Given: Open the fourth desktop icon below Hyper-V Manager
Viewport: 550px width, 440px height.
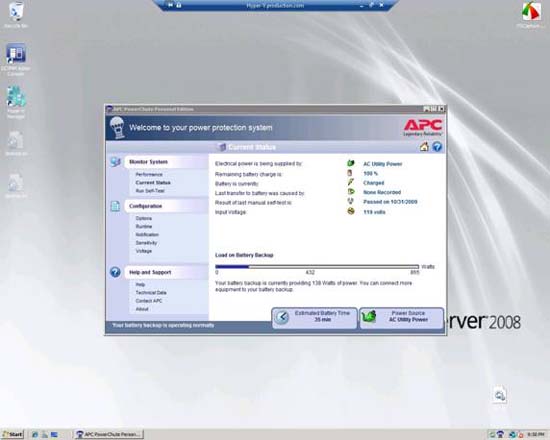Looking at the screenshot, I should pos(16,144).
